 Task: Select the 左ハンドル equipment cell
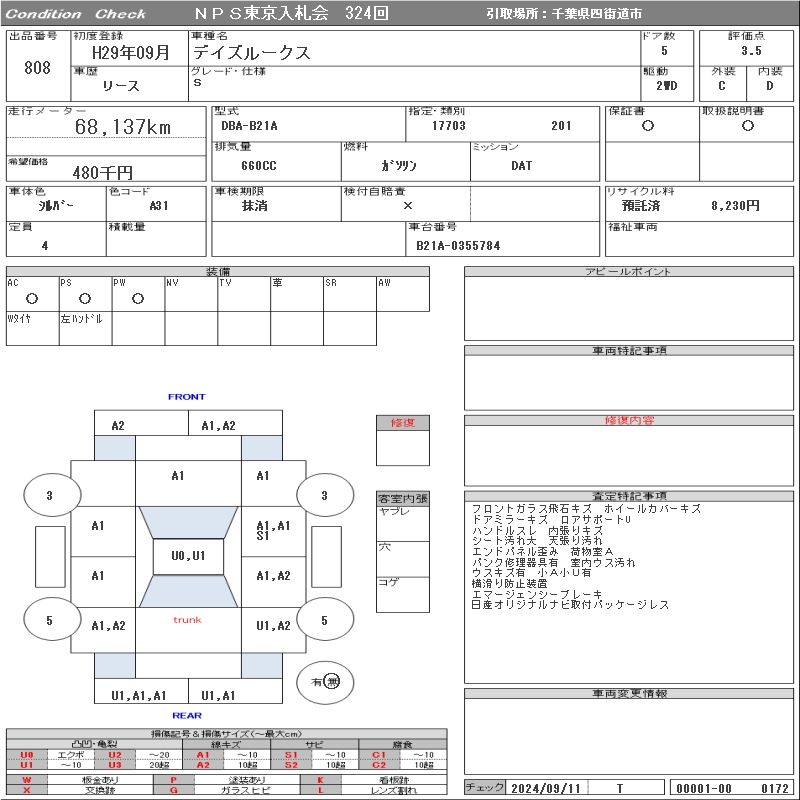coord(85,329)
